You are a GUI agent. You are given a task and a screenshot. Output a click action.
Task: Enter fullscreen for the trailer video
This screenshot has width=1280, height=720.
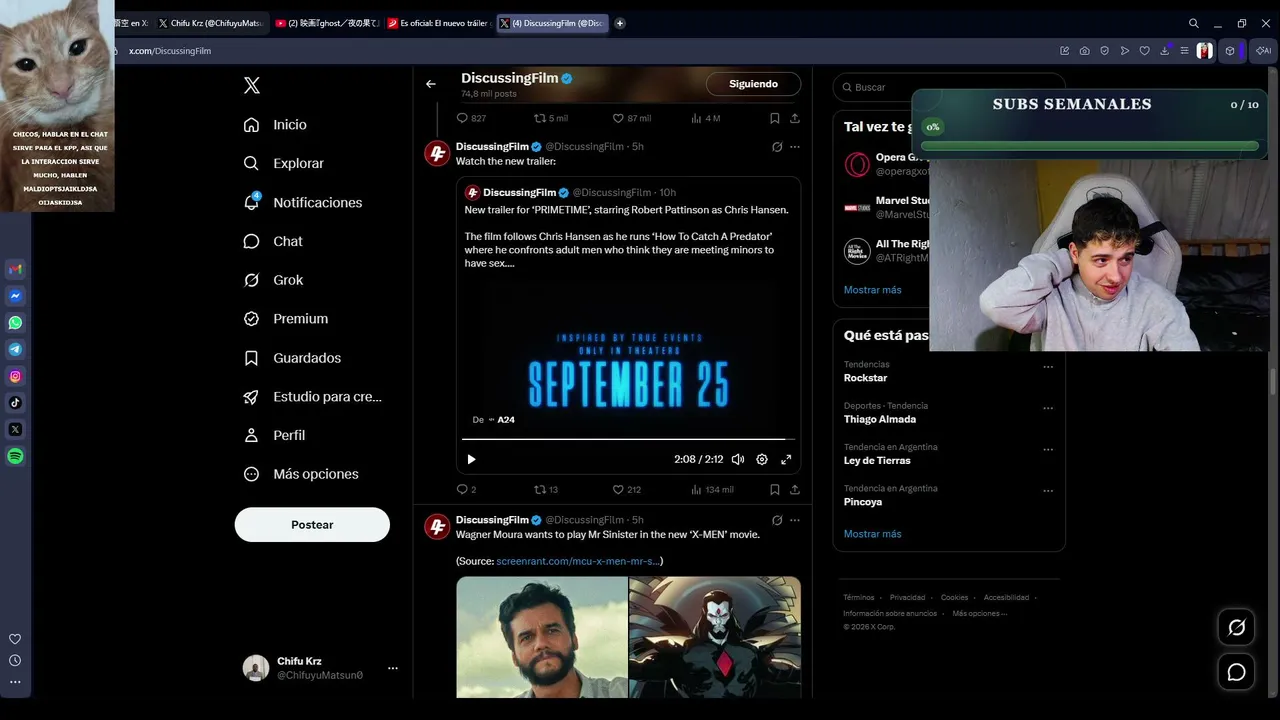pyautogui.click(x=786, y=459)
